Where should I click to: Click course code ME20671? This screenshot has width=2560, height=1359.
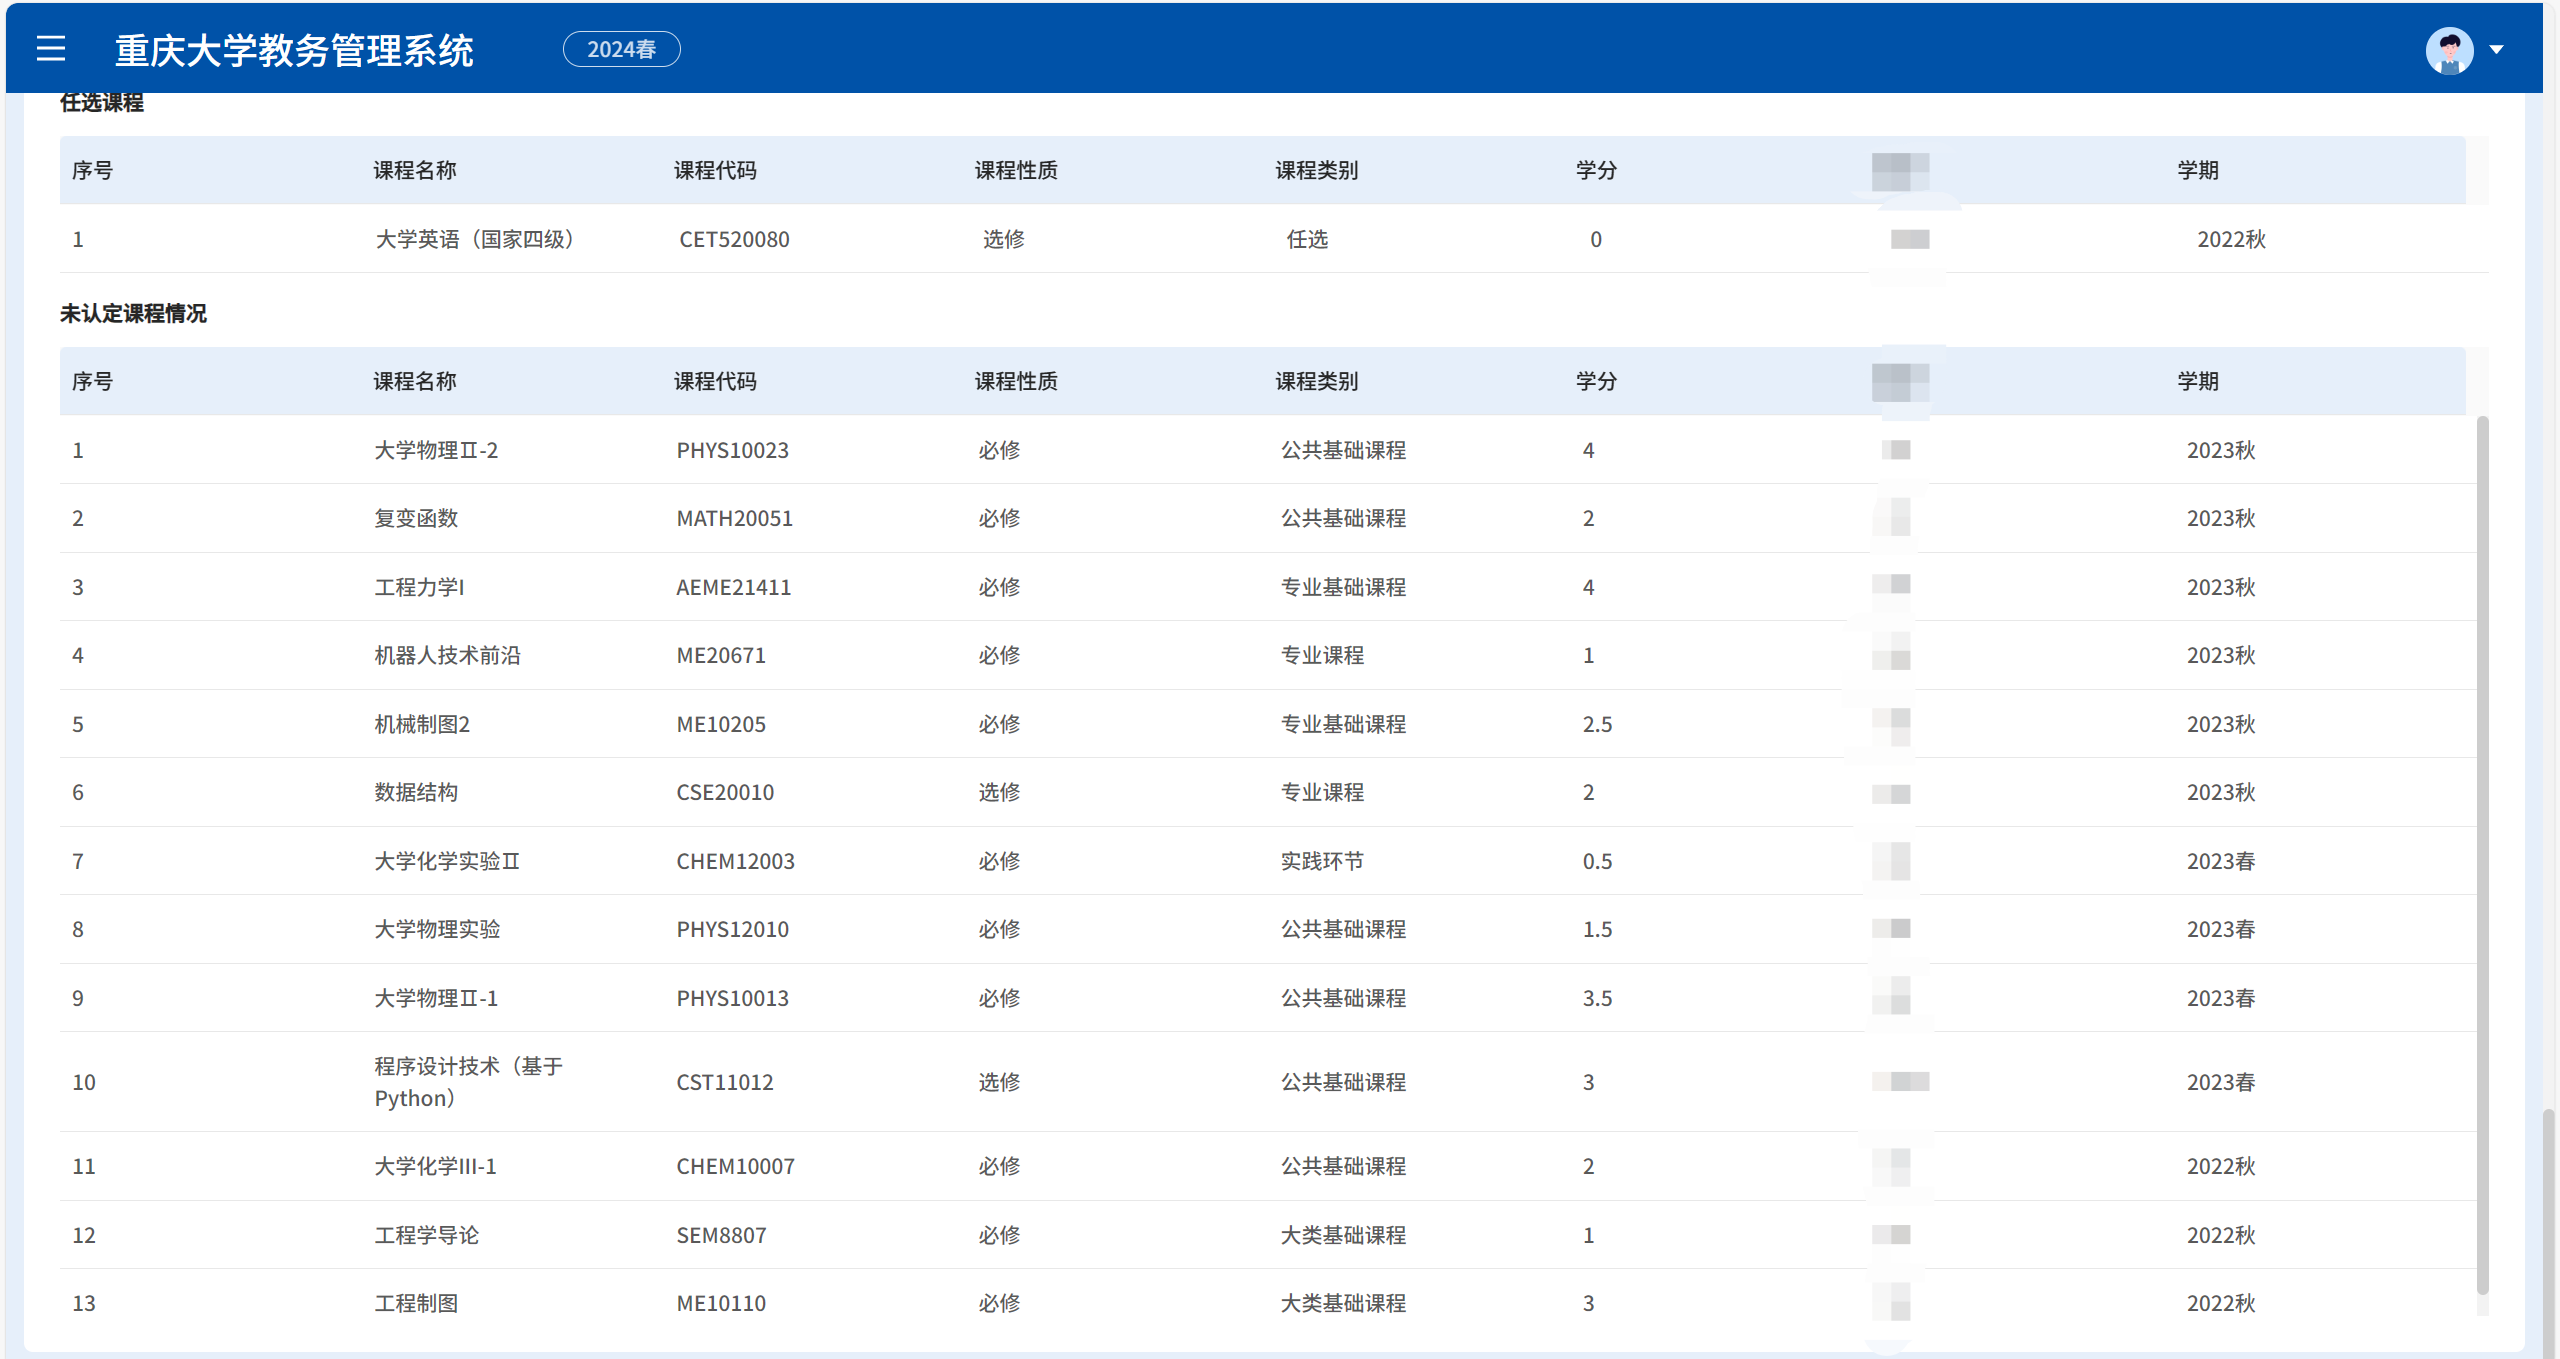pos(721,655)
